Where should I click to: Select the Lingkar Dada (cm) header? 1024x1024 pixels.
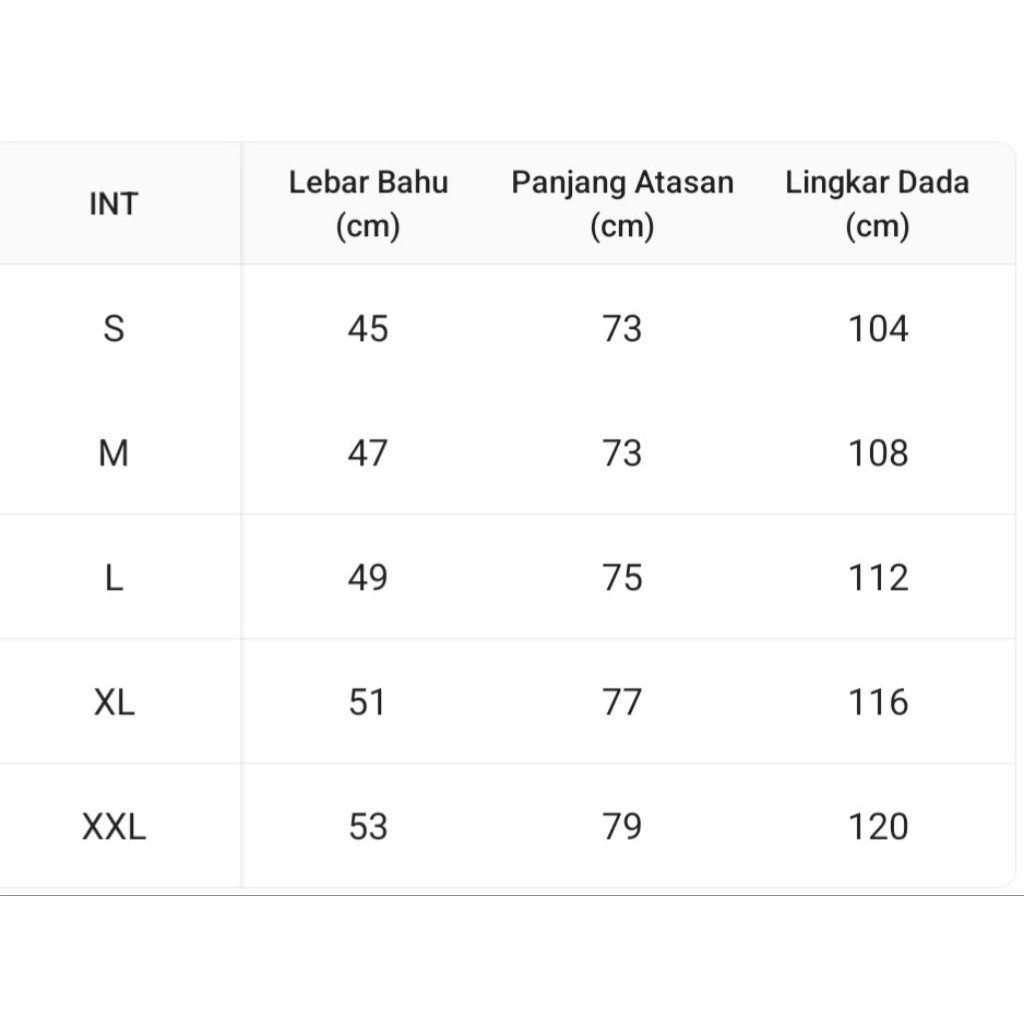(x=877, y=204)
